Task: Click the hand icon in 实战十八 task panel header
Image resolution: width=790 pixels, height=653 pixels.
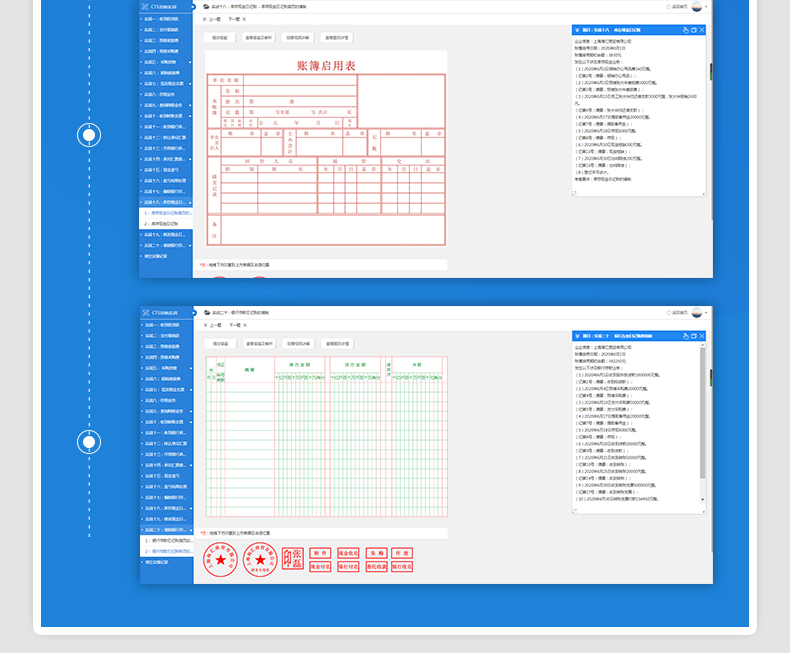Action: pyautogui.click(x=686, y=30)
